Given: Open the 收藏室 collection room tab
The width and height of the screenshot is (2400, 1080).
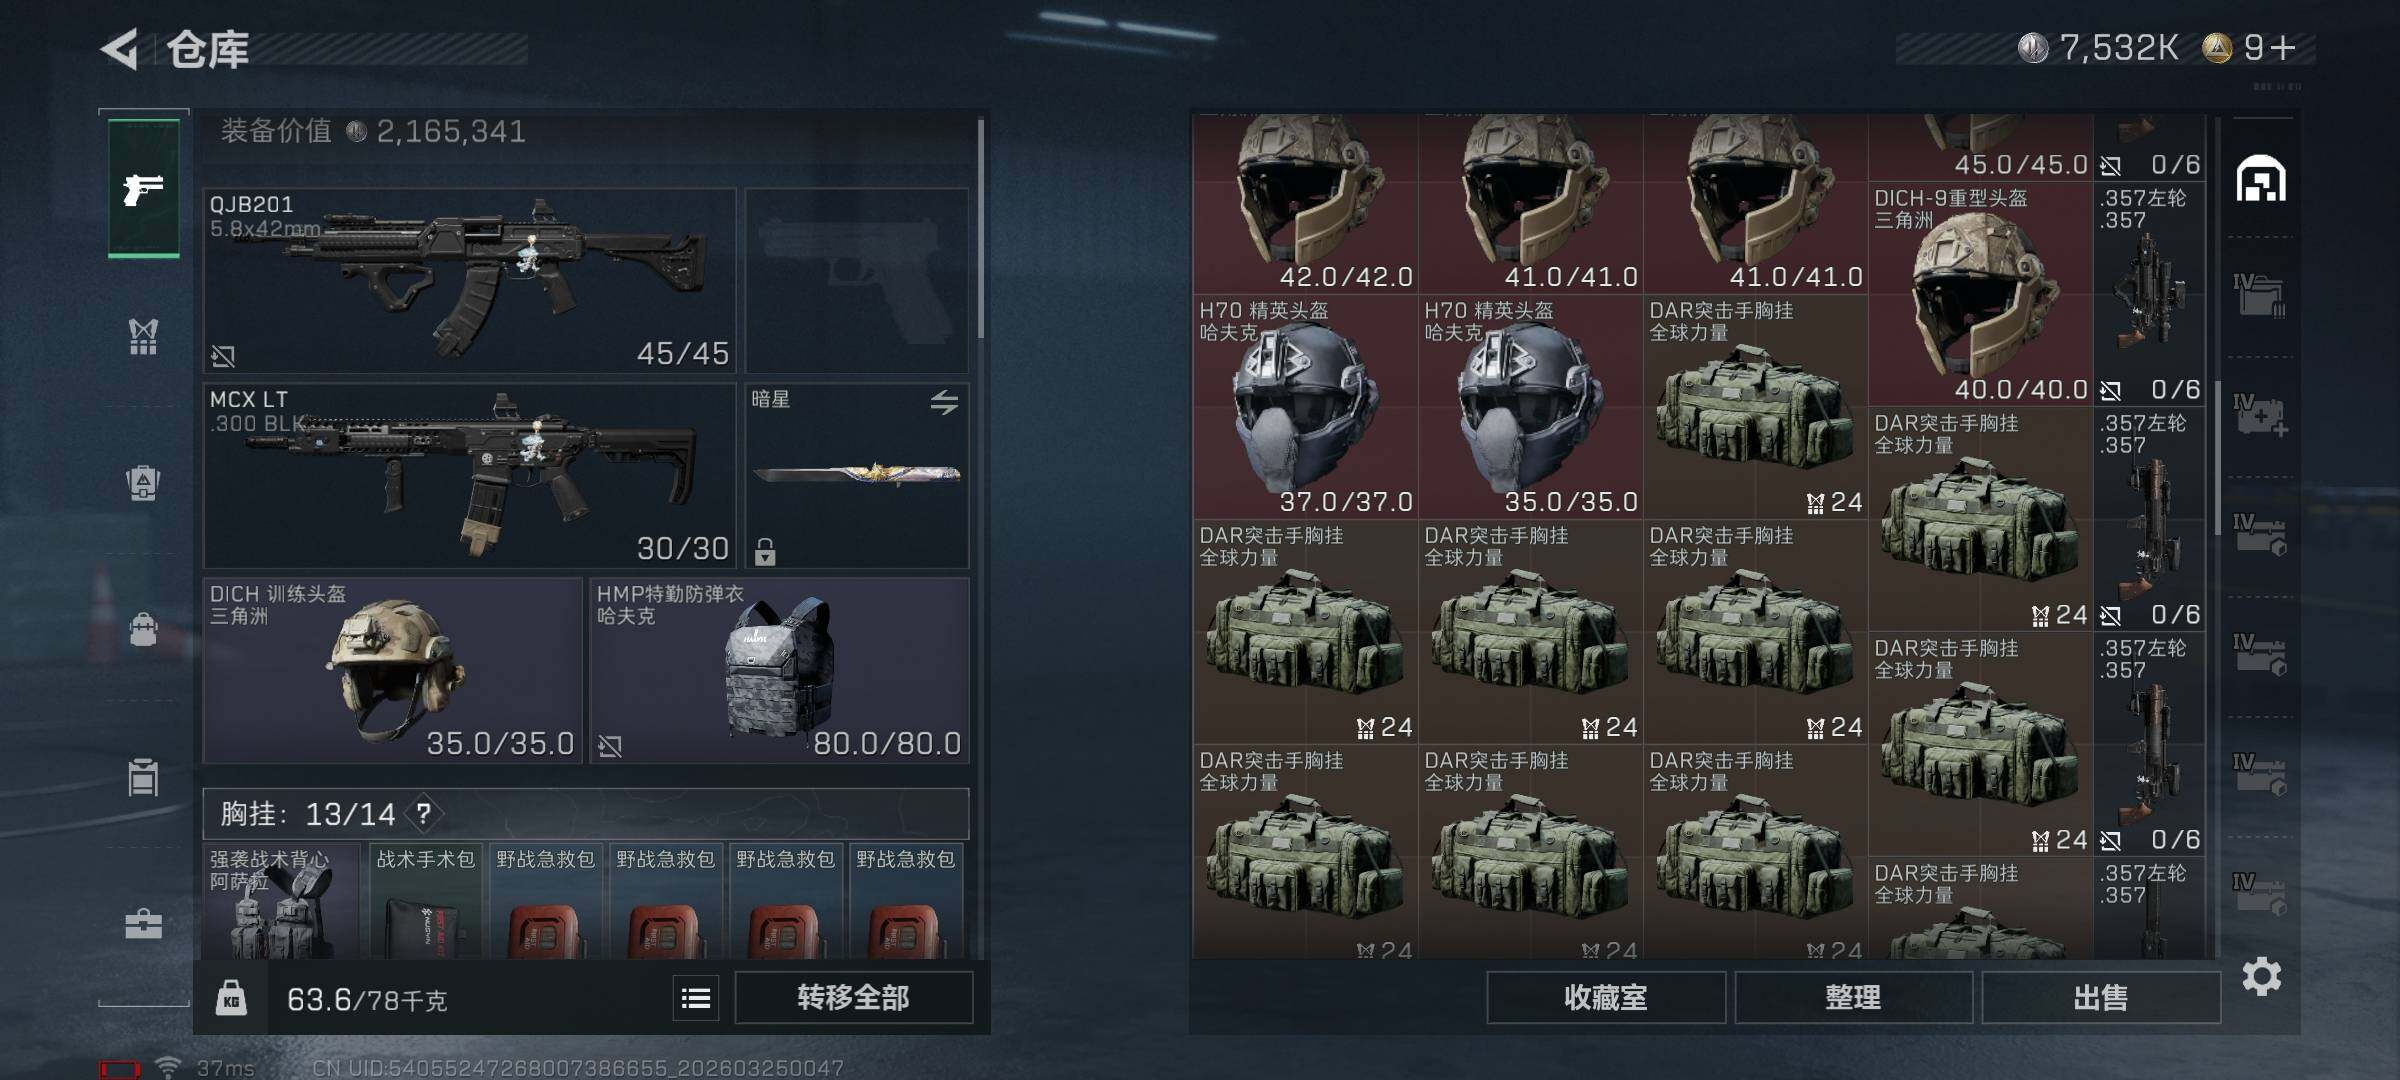Looking at the screenshot, I should [x=1606, y=998].
